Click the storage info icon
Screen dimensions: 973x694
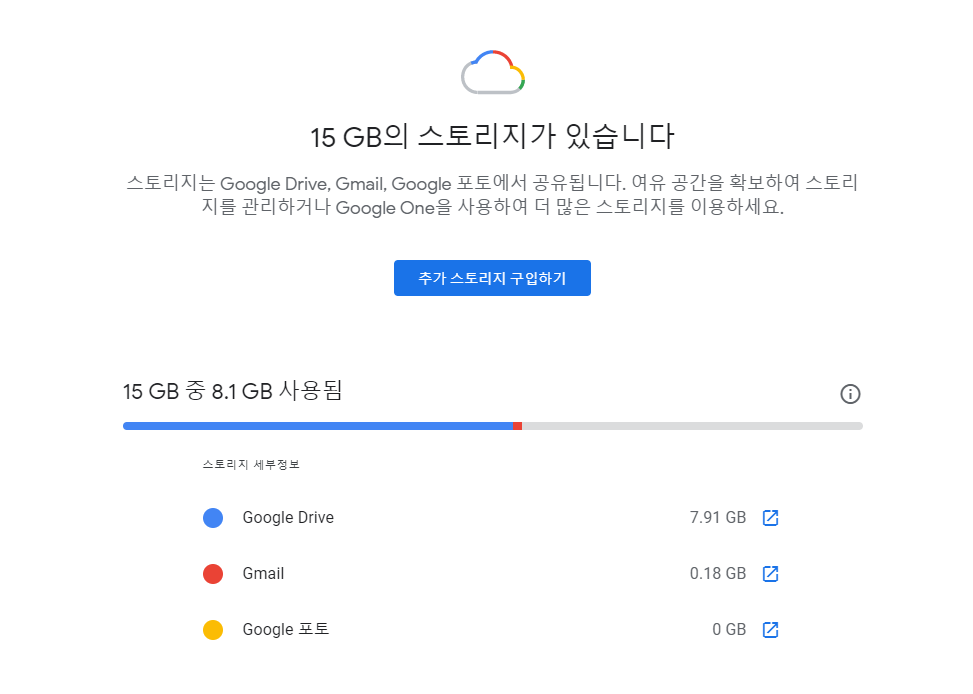850,394
